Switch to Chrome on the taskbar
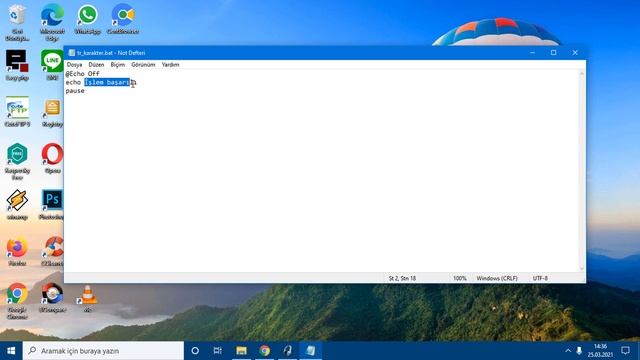 point(264,351)
